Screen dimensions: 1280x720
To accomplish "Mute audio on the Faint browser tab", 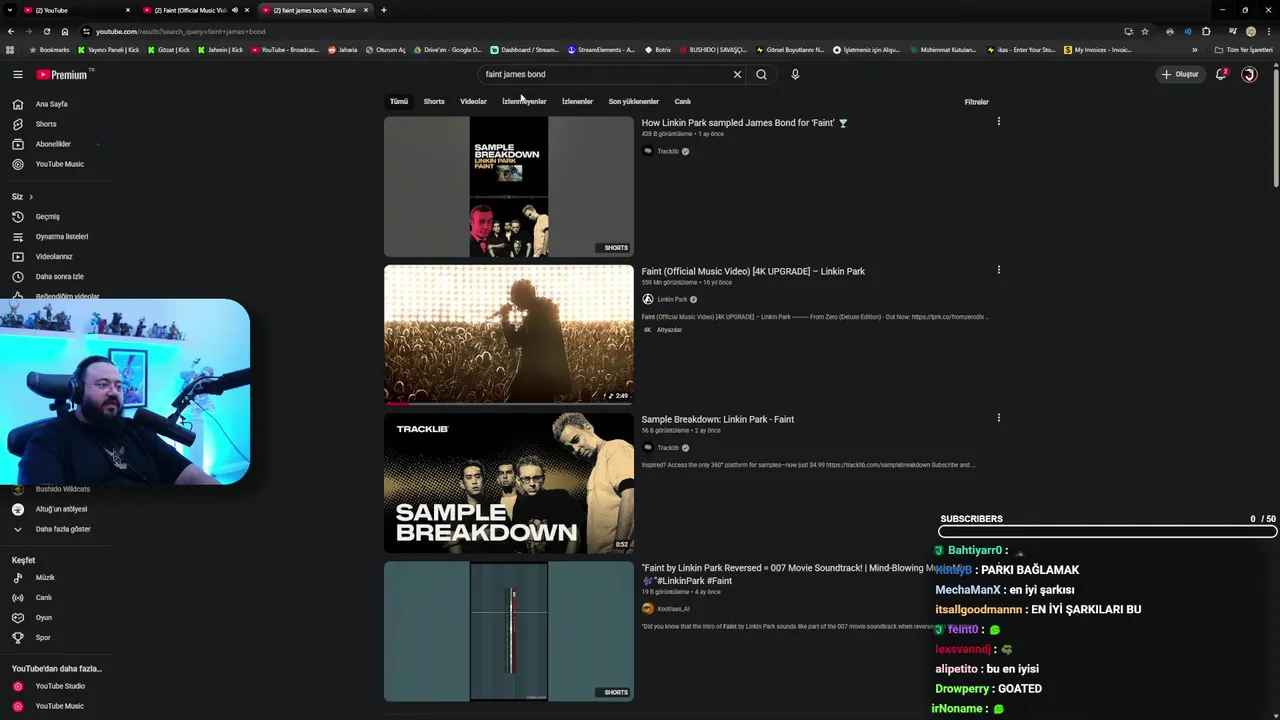I will point(235,10).
